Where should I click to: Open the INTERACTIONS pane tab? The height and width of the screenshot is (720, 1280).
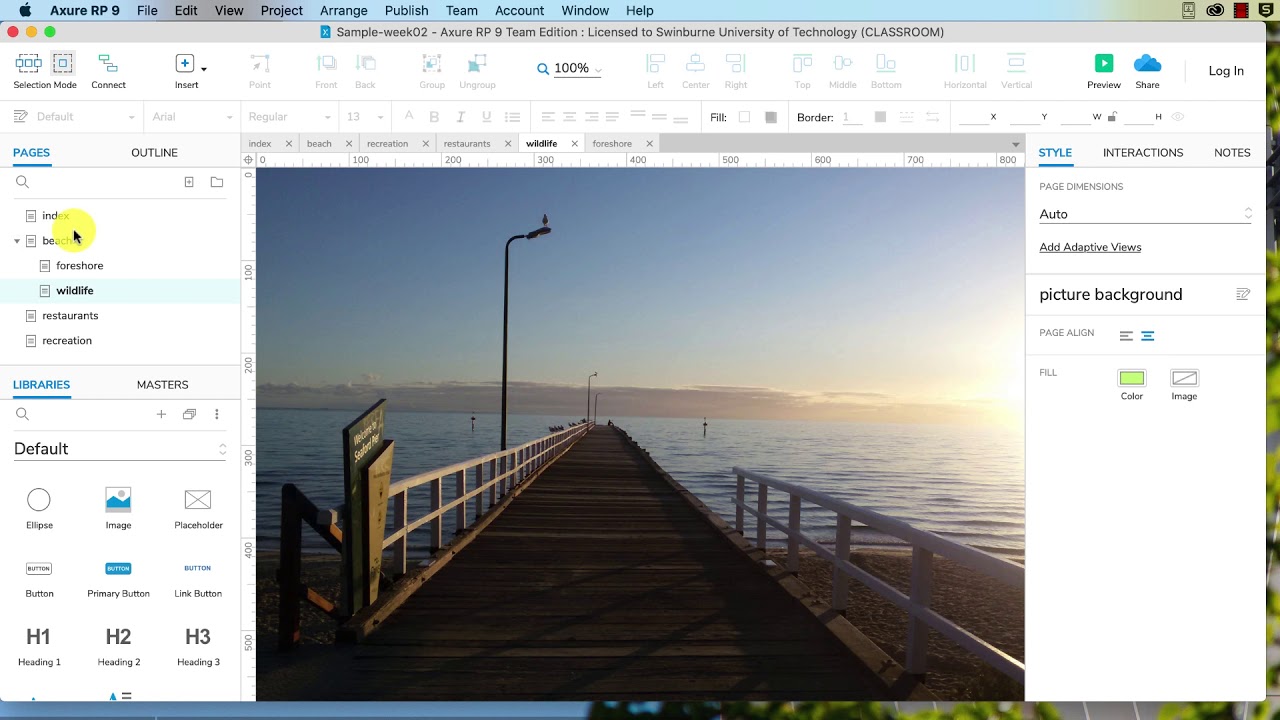tap(1143, 153)
